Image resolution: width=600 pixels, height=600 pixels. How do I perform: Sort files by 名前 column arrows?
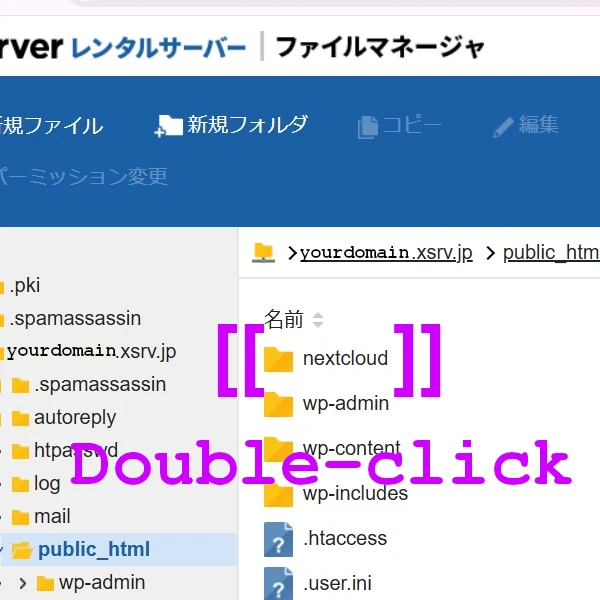pyautogui.click(x=318, y=320)
